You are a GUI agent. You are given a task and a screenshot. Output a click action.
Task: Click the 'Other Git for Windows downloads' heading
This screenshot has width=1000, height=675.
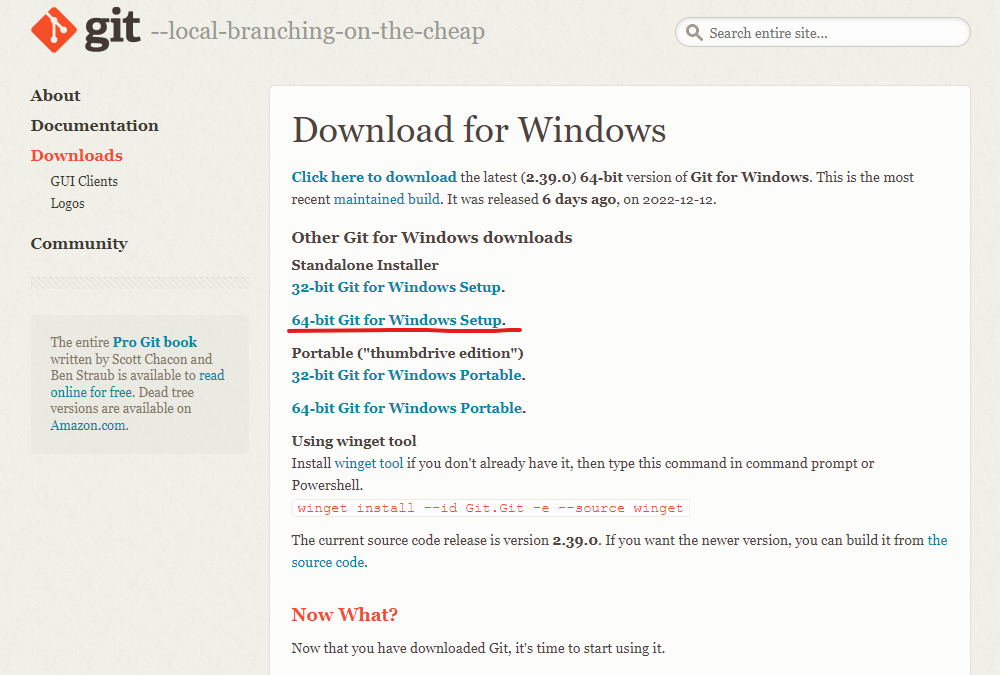click(x=432, y=237)
